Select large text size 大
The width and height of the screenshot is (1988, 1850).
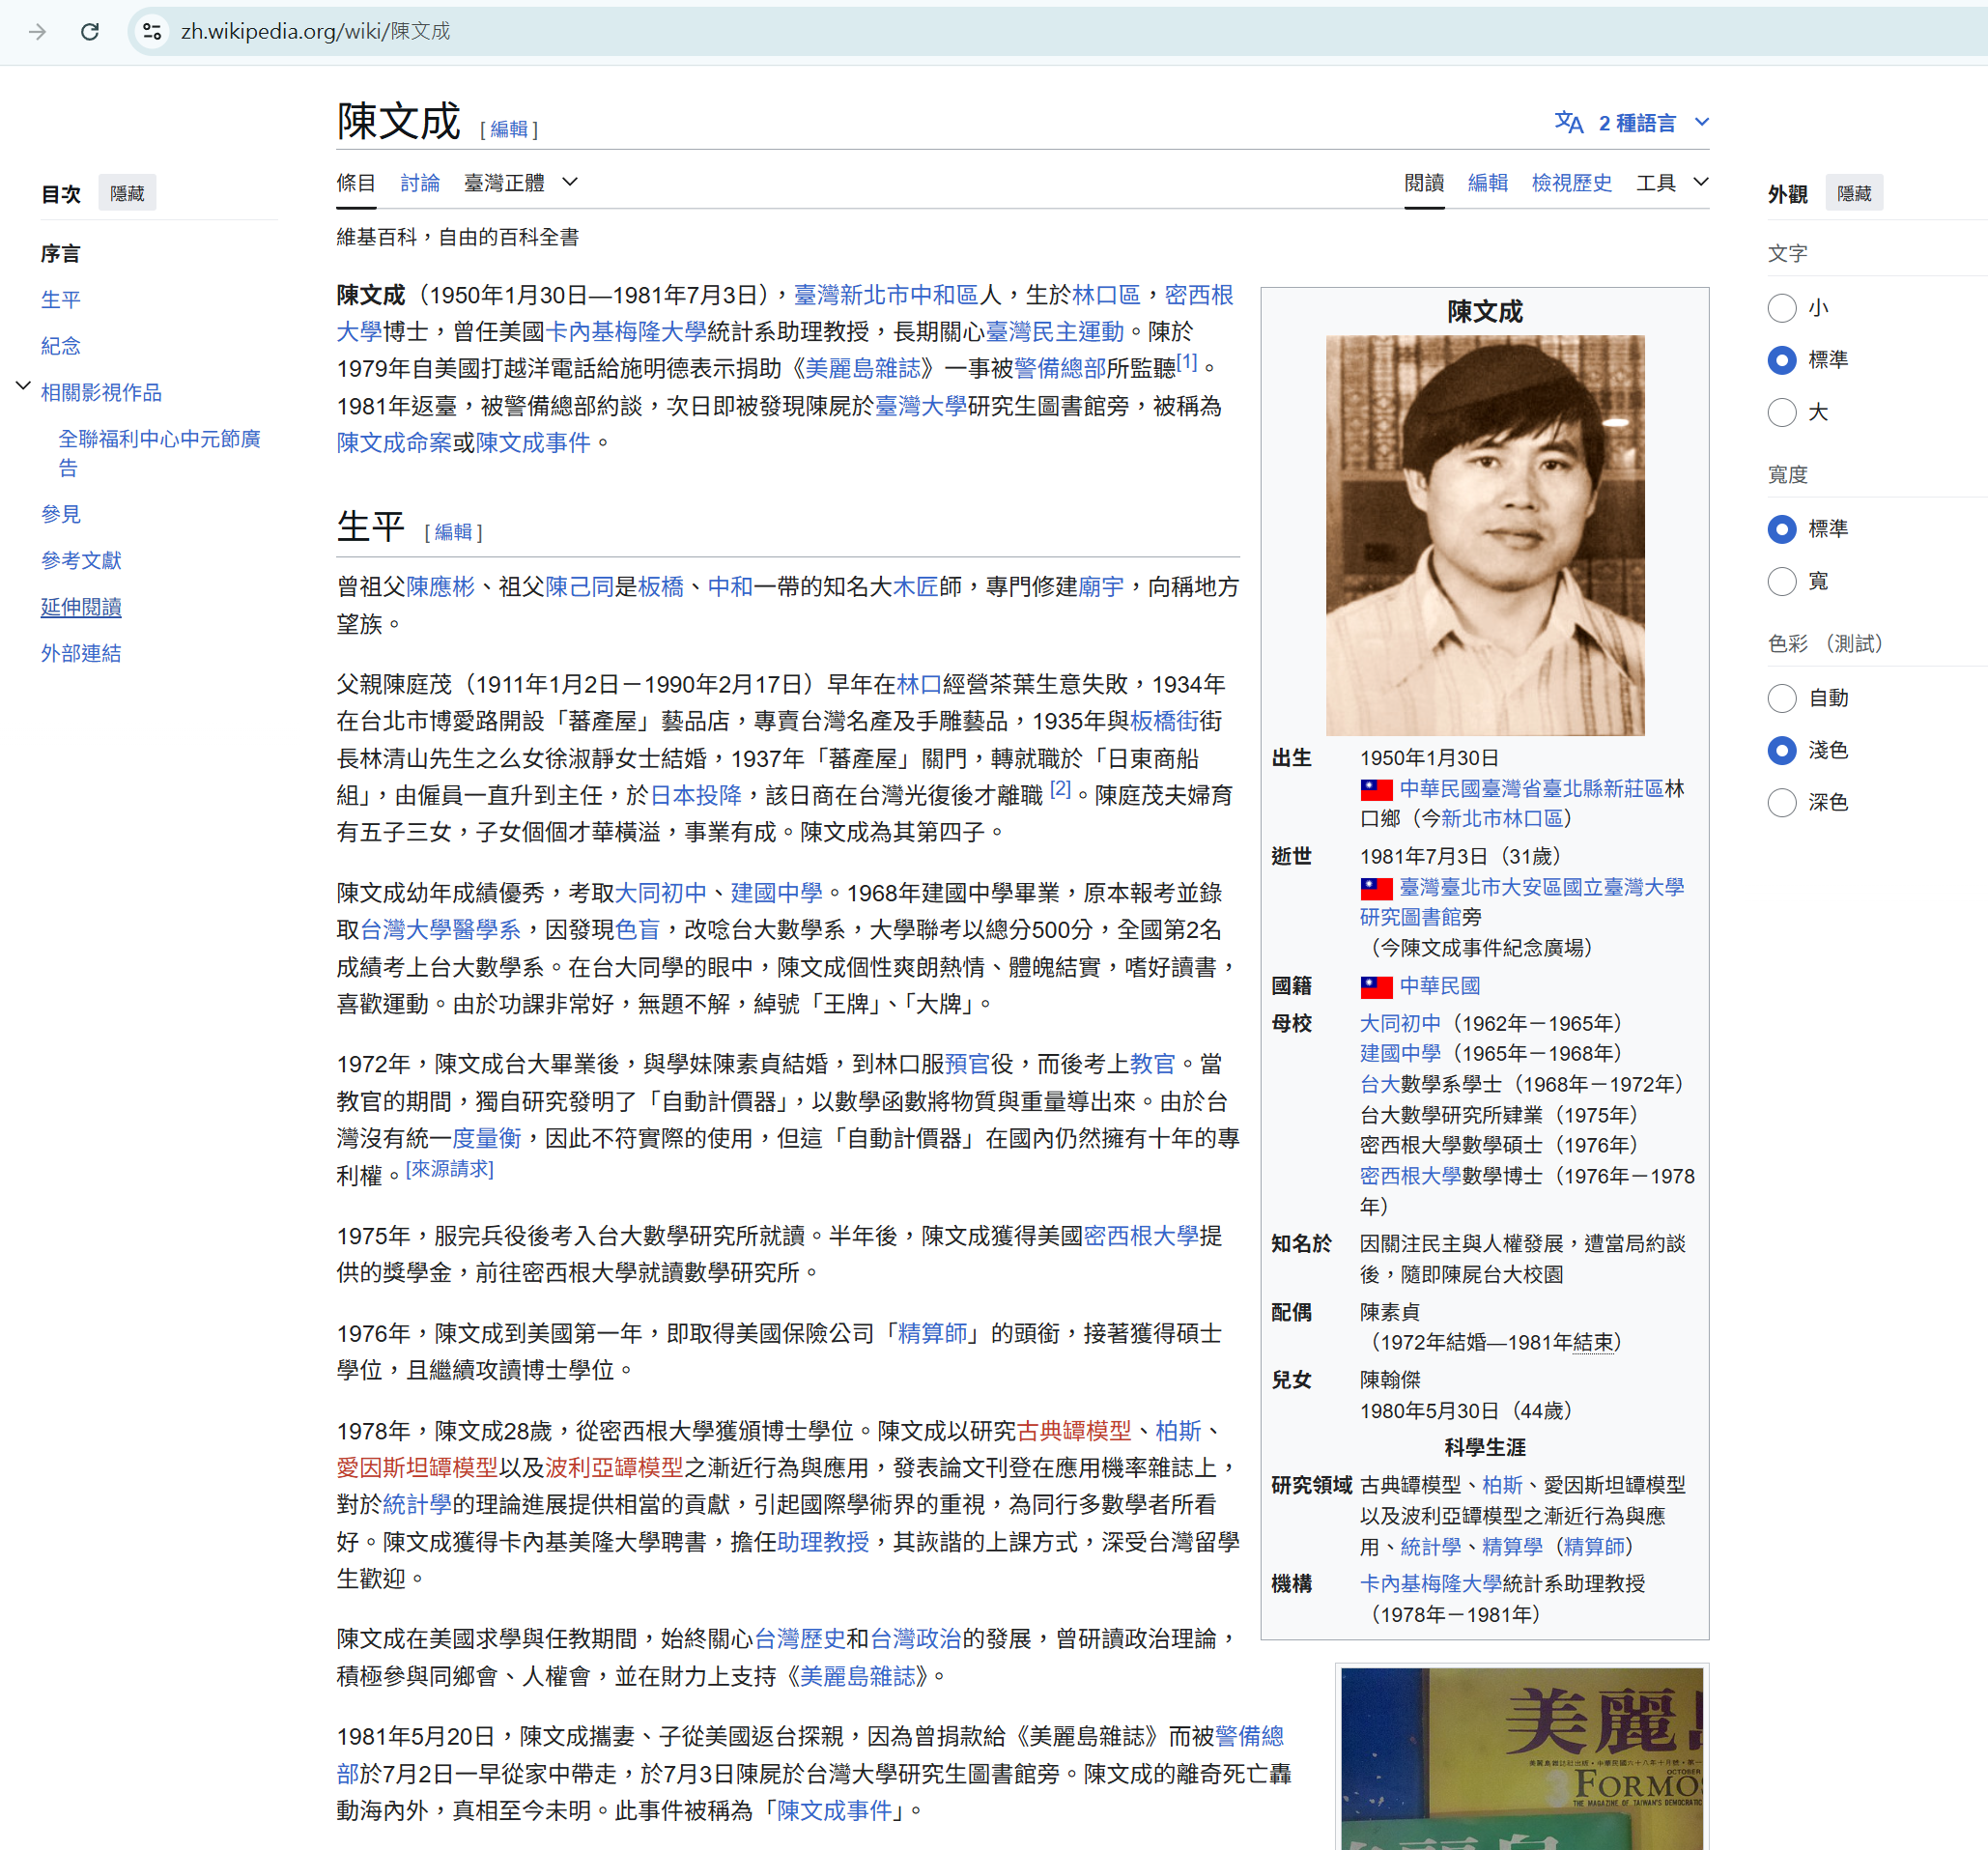[x=1781, y=412]
